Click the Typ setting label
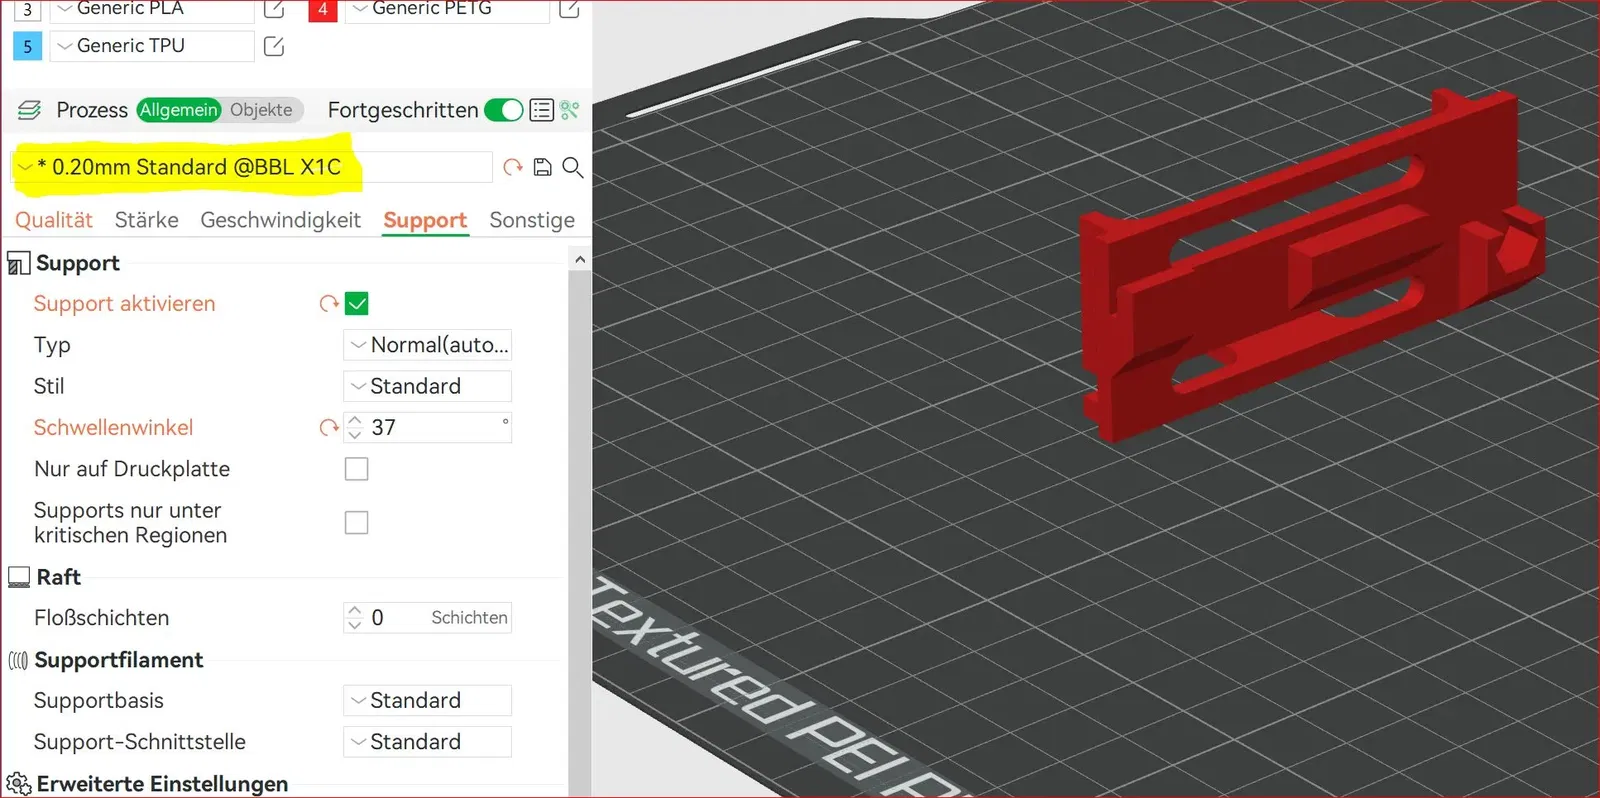Screen dimensions: 1600x798 52,346
